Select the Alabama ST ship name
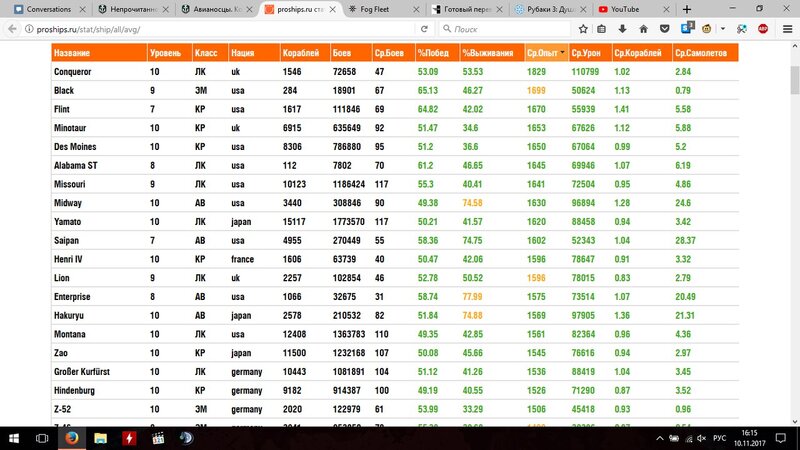The image size is (800, 450). pyautogui.click(x=76, y=166)
